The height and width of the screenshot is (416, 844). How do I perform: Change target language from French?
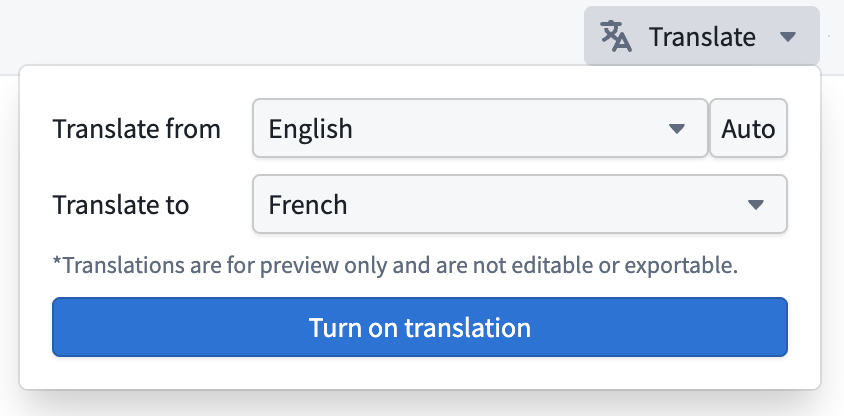click(x=519, y=204)
